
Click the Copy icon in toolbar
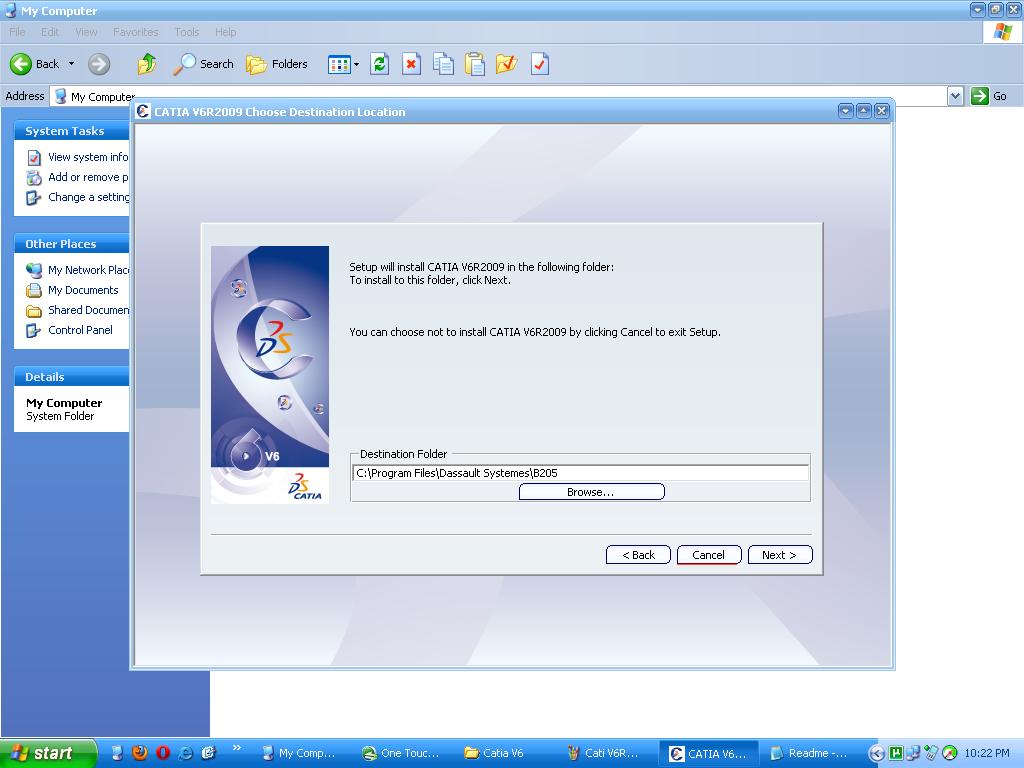pyautogui.click(x=443, y=64)
